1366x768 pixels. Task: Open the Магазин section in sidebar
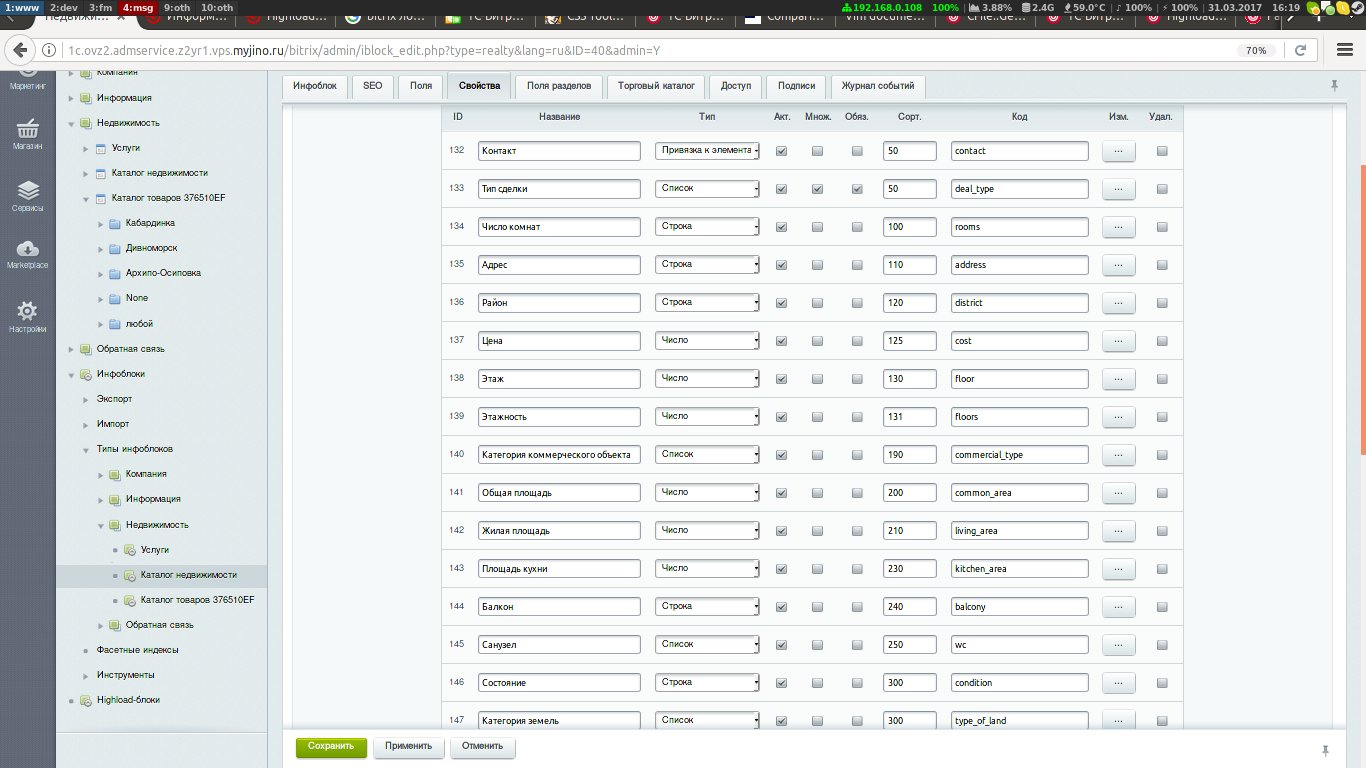[28, 134]
